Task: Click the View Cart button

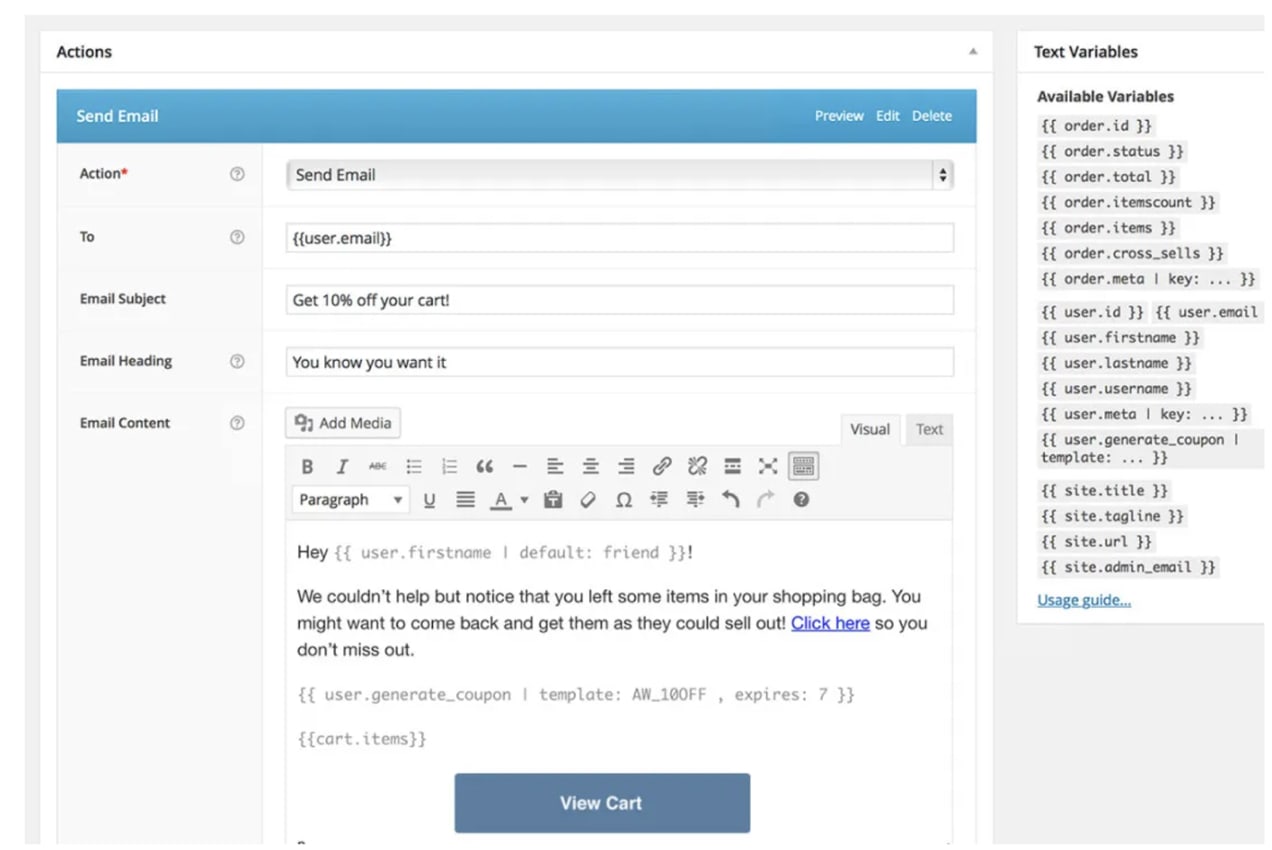Action: click(x=602, y=803)
